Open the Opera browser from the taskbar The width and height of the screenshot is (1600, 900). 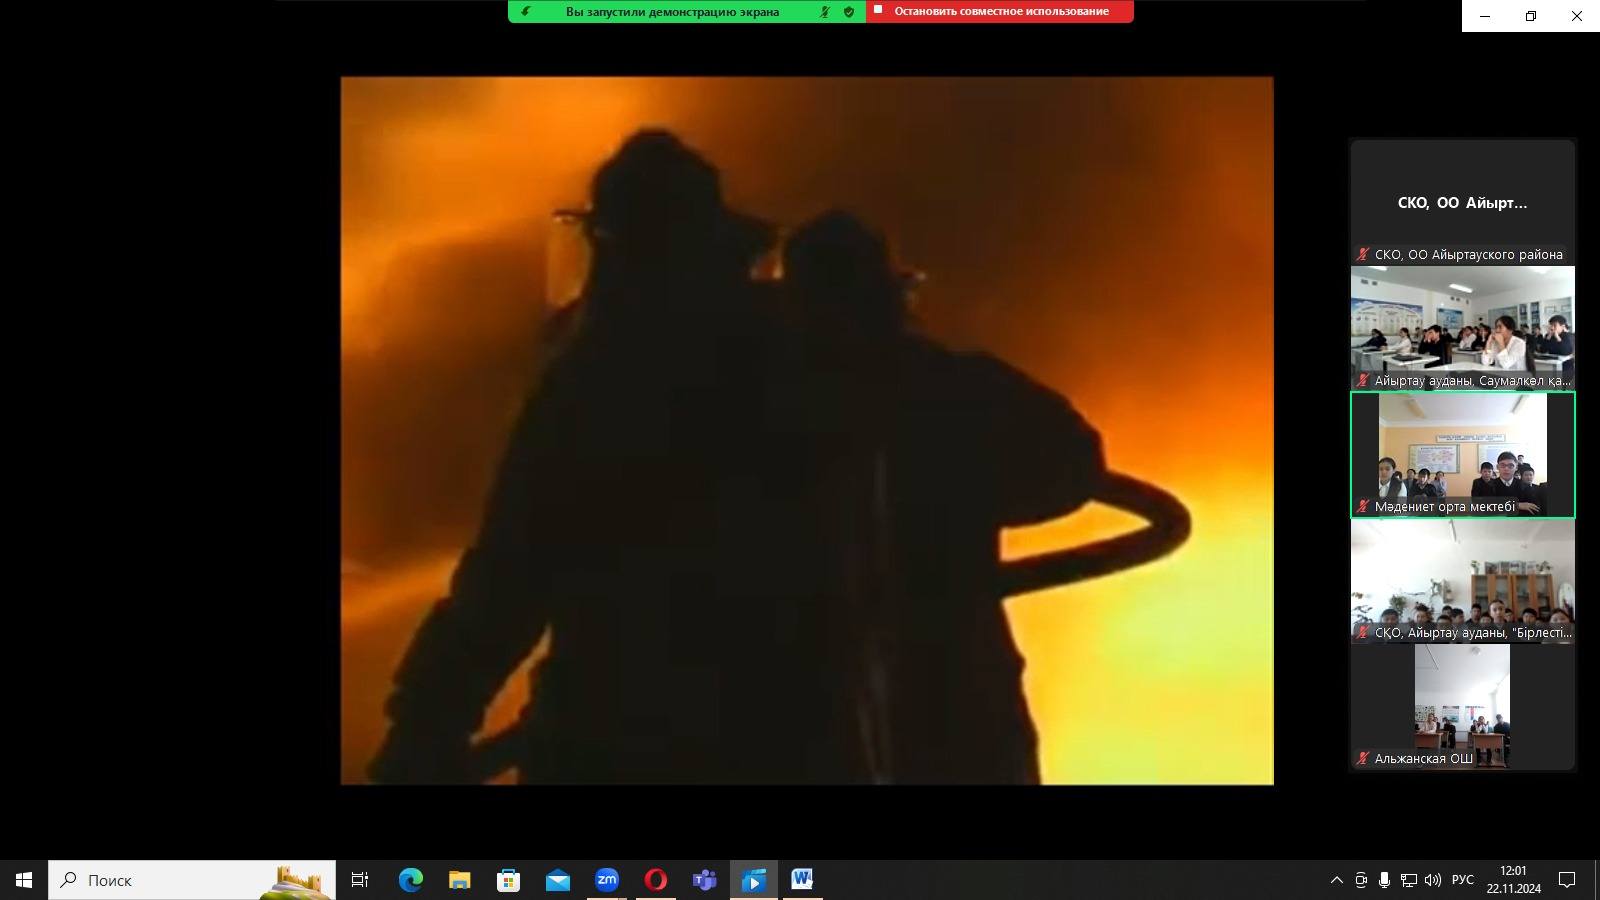point(655,880)
